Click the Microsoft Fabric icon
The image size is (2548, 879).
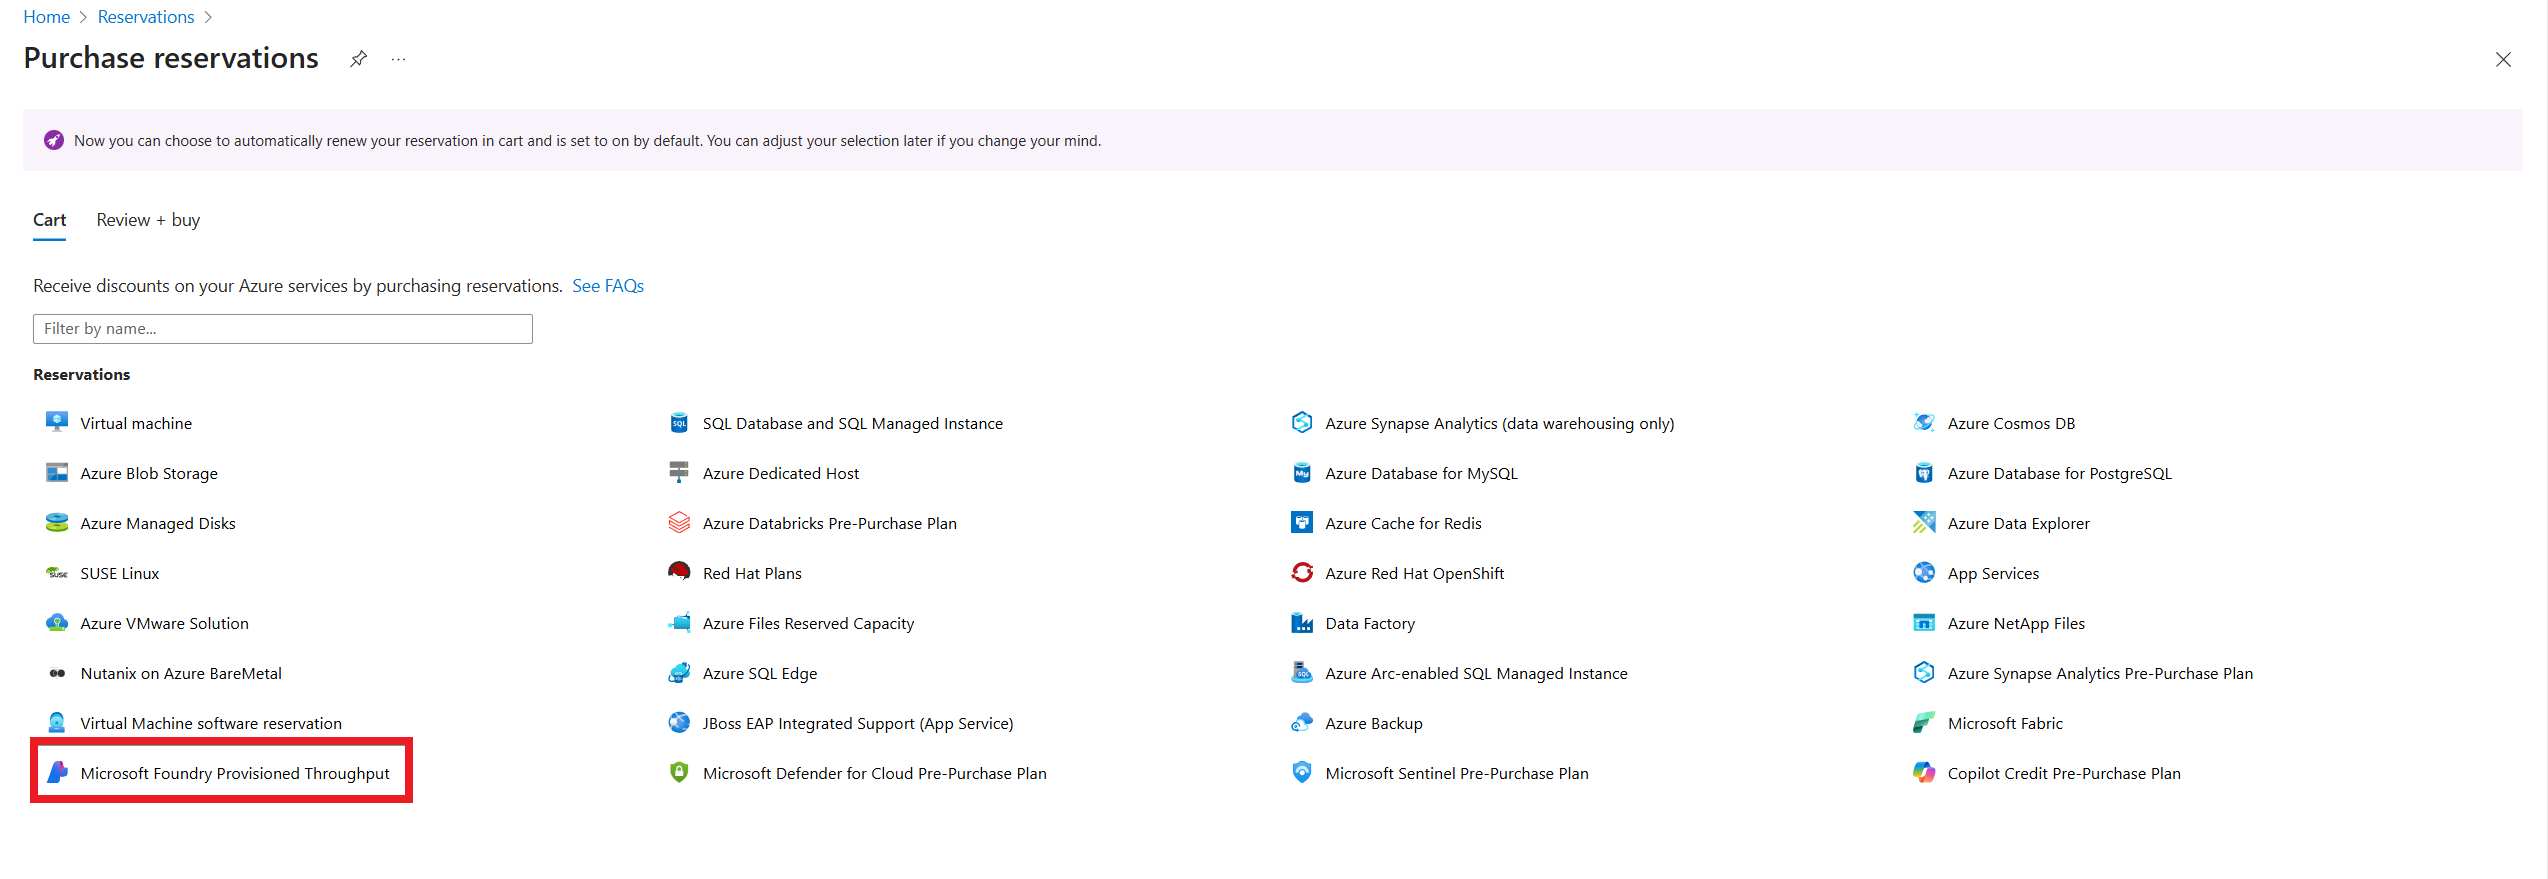pos(1924,722)
